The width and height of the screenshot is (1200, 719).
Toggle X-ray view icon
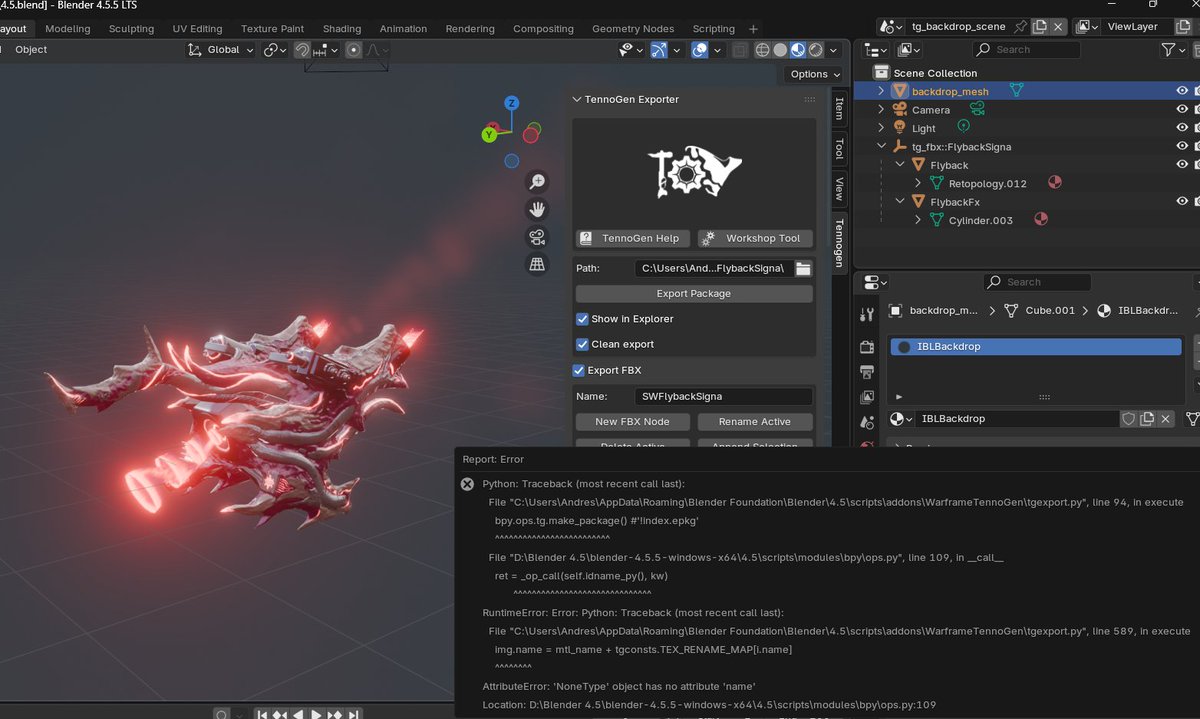[x=739, y=50]
